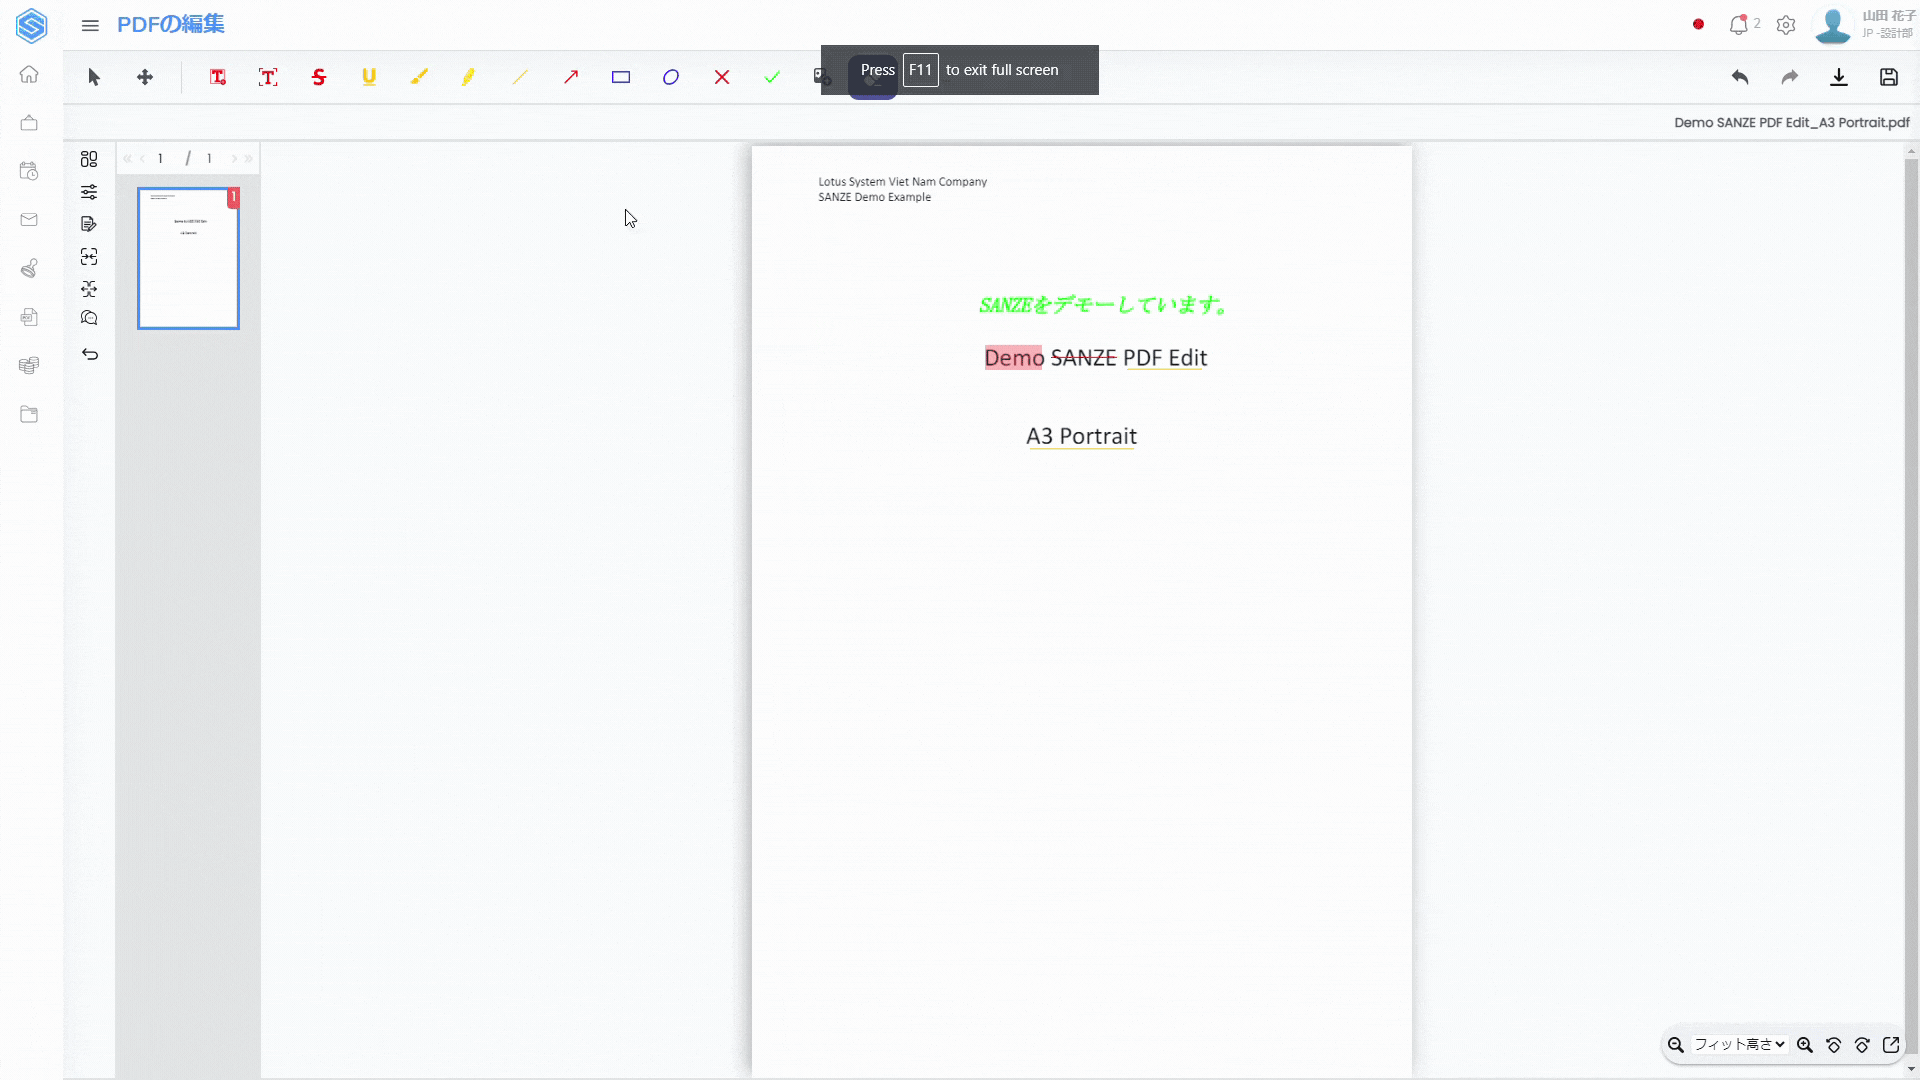Click the page 1 thumbnail
The height and width of the screenshot is (1080, 1920).
(x=188, y=258)
